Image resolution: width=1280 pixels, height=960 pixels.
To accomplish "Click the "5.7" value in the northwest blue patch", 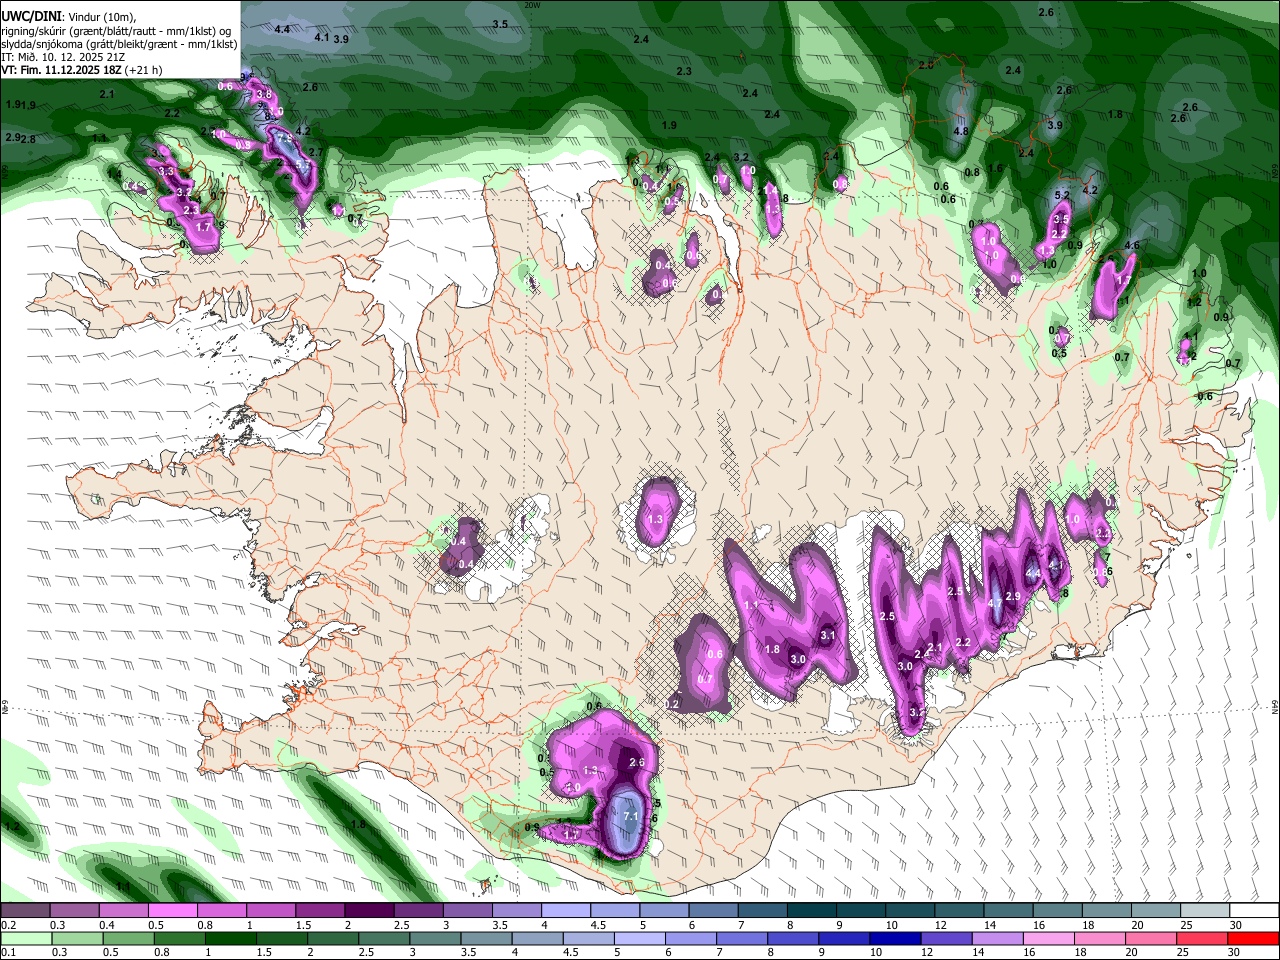I will pos(303,164).
